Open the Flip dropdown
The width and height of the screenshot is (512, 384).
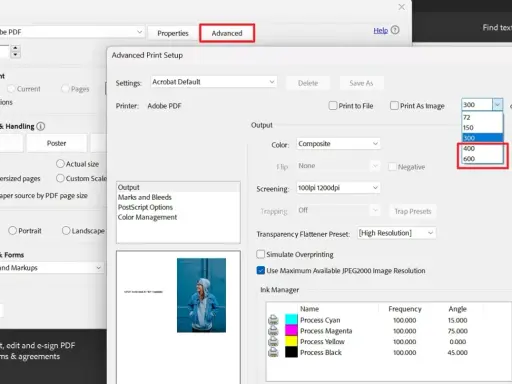[x=338, y=166]
